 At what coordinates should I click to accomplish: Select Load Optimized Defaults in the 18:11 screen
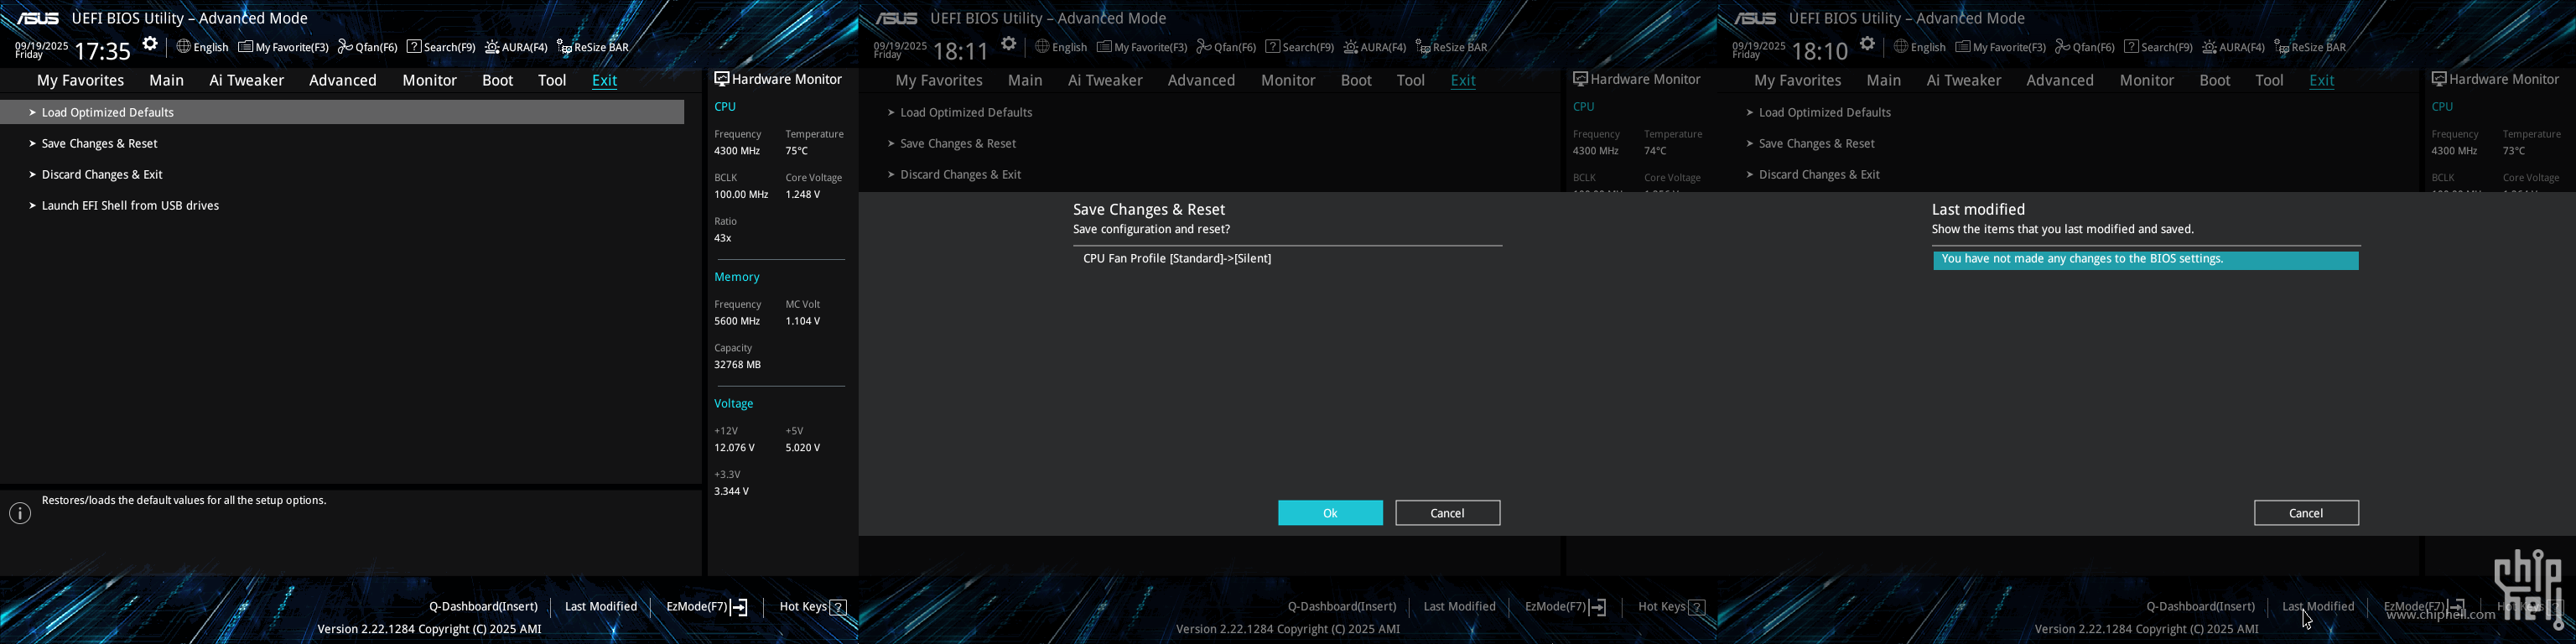click(966, 112)
